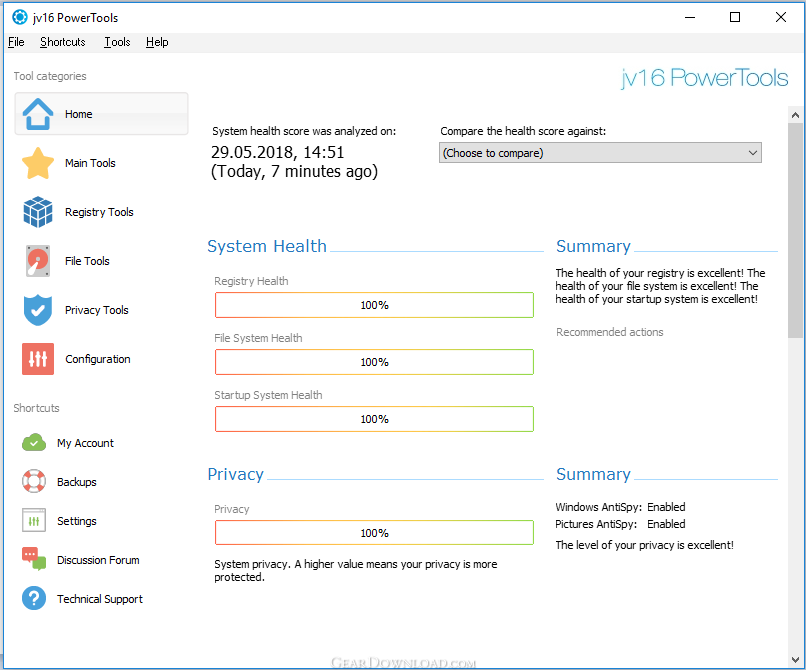This screenshot has height=671, width=806.
Task: Click the My Account cloud icon
Action: [x=34, y=443]
